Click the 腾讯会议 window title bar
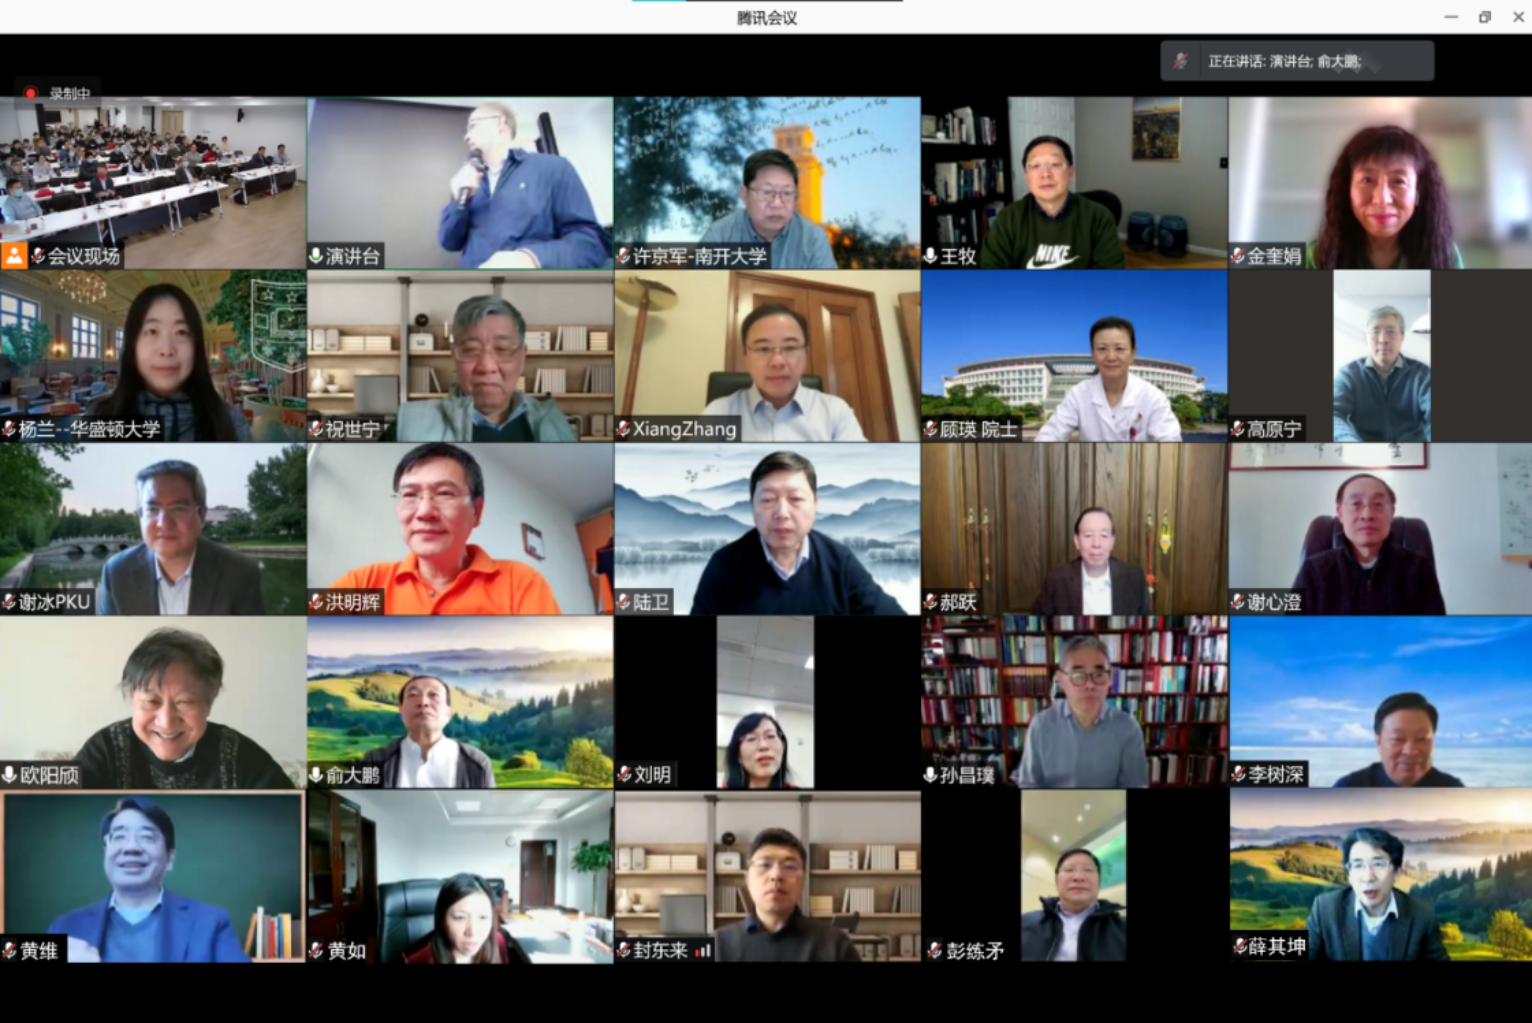Viewport: 1532px width, 1023px height. 766,17
